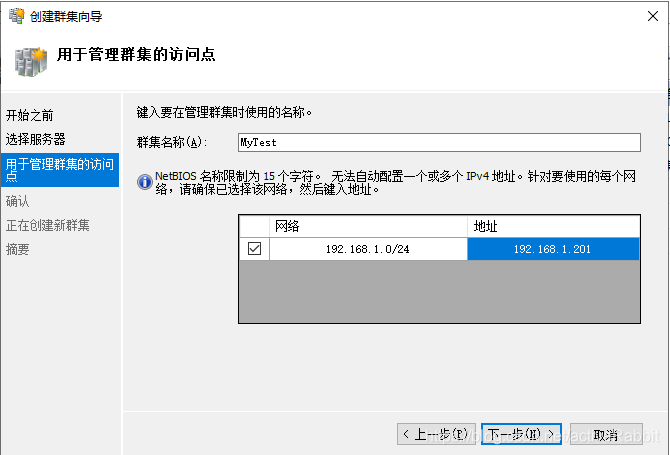
Task: Close the 创建群集向导 window
Action: (652, 16)
